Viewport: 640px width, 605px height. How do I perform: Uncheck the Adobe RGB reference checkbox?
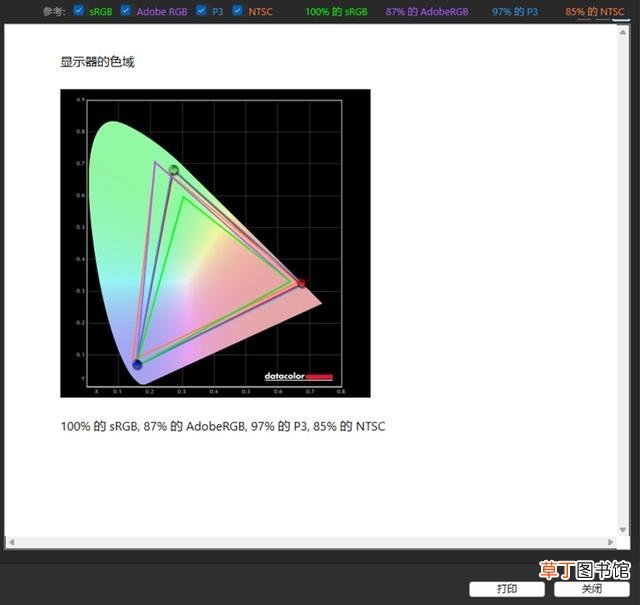pos(126,10)
